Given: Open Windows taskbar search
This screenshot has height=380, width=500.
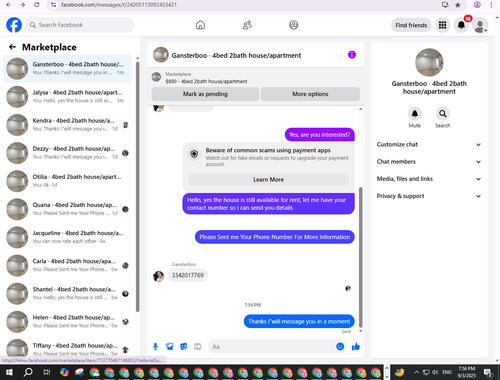Looking at the screenshot, I should 28,372.
